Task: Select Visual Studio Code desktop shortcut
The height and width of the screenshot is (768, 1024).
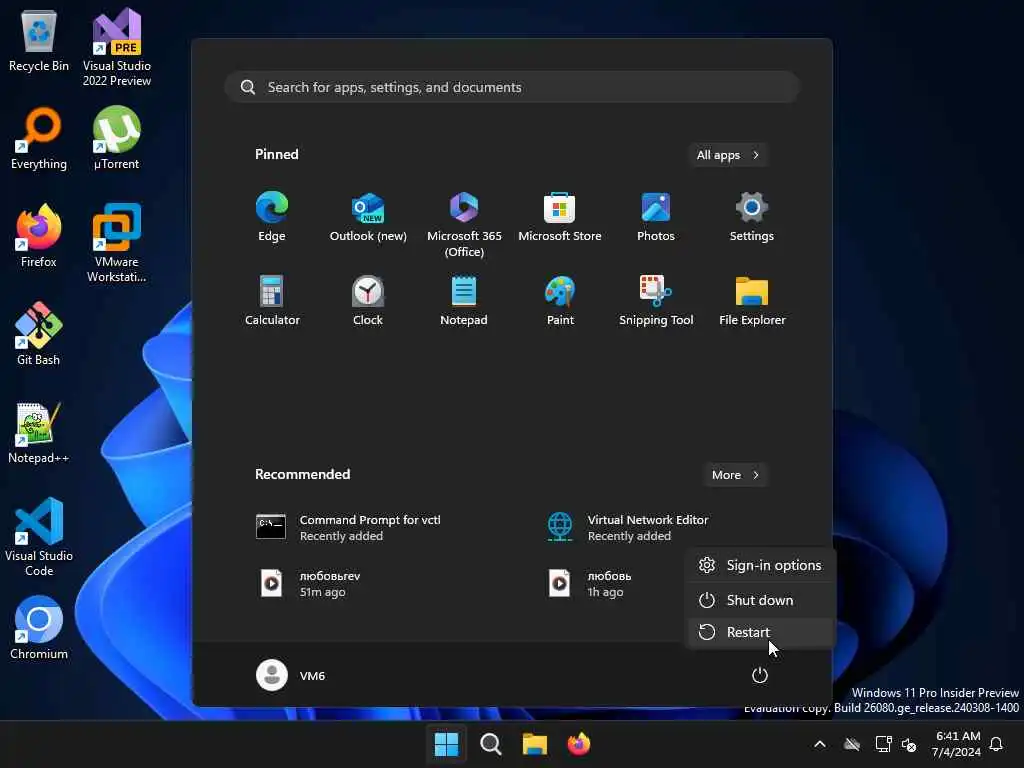Action: click(x=39, y=537)
